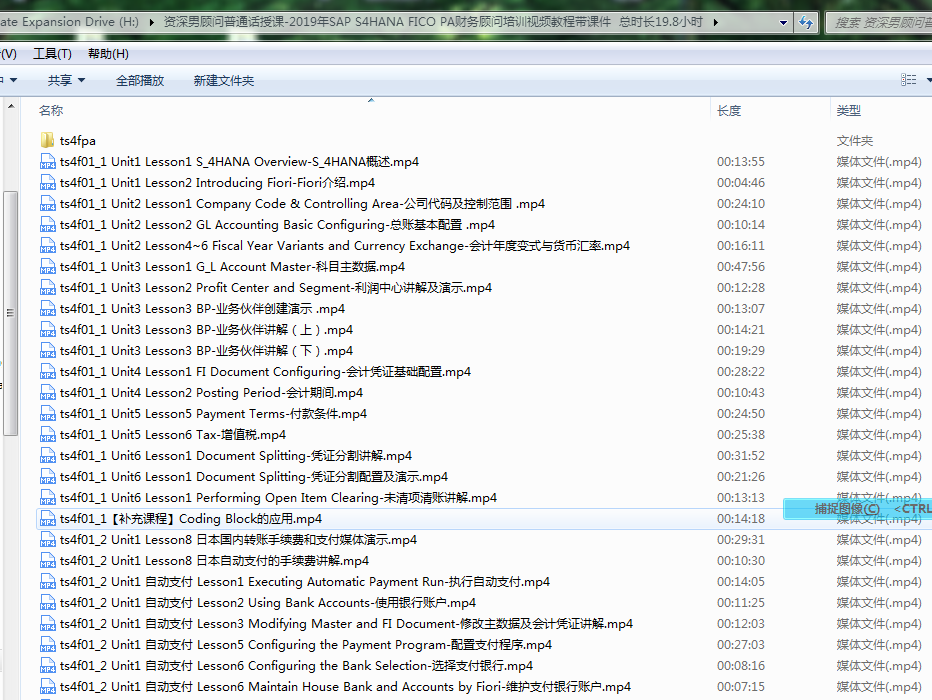Screen dimensions: 932x700
Task: Click the left navigation pane scrollbar
Action: point(10,310)
